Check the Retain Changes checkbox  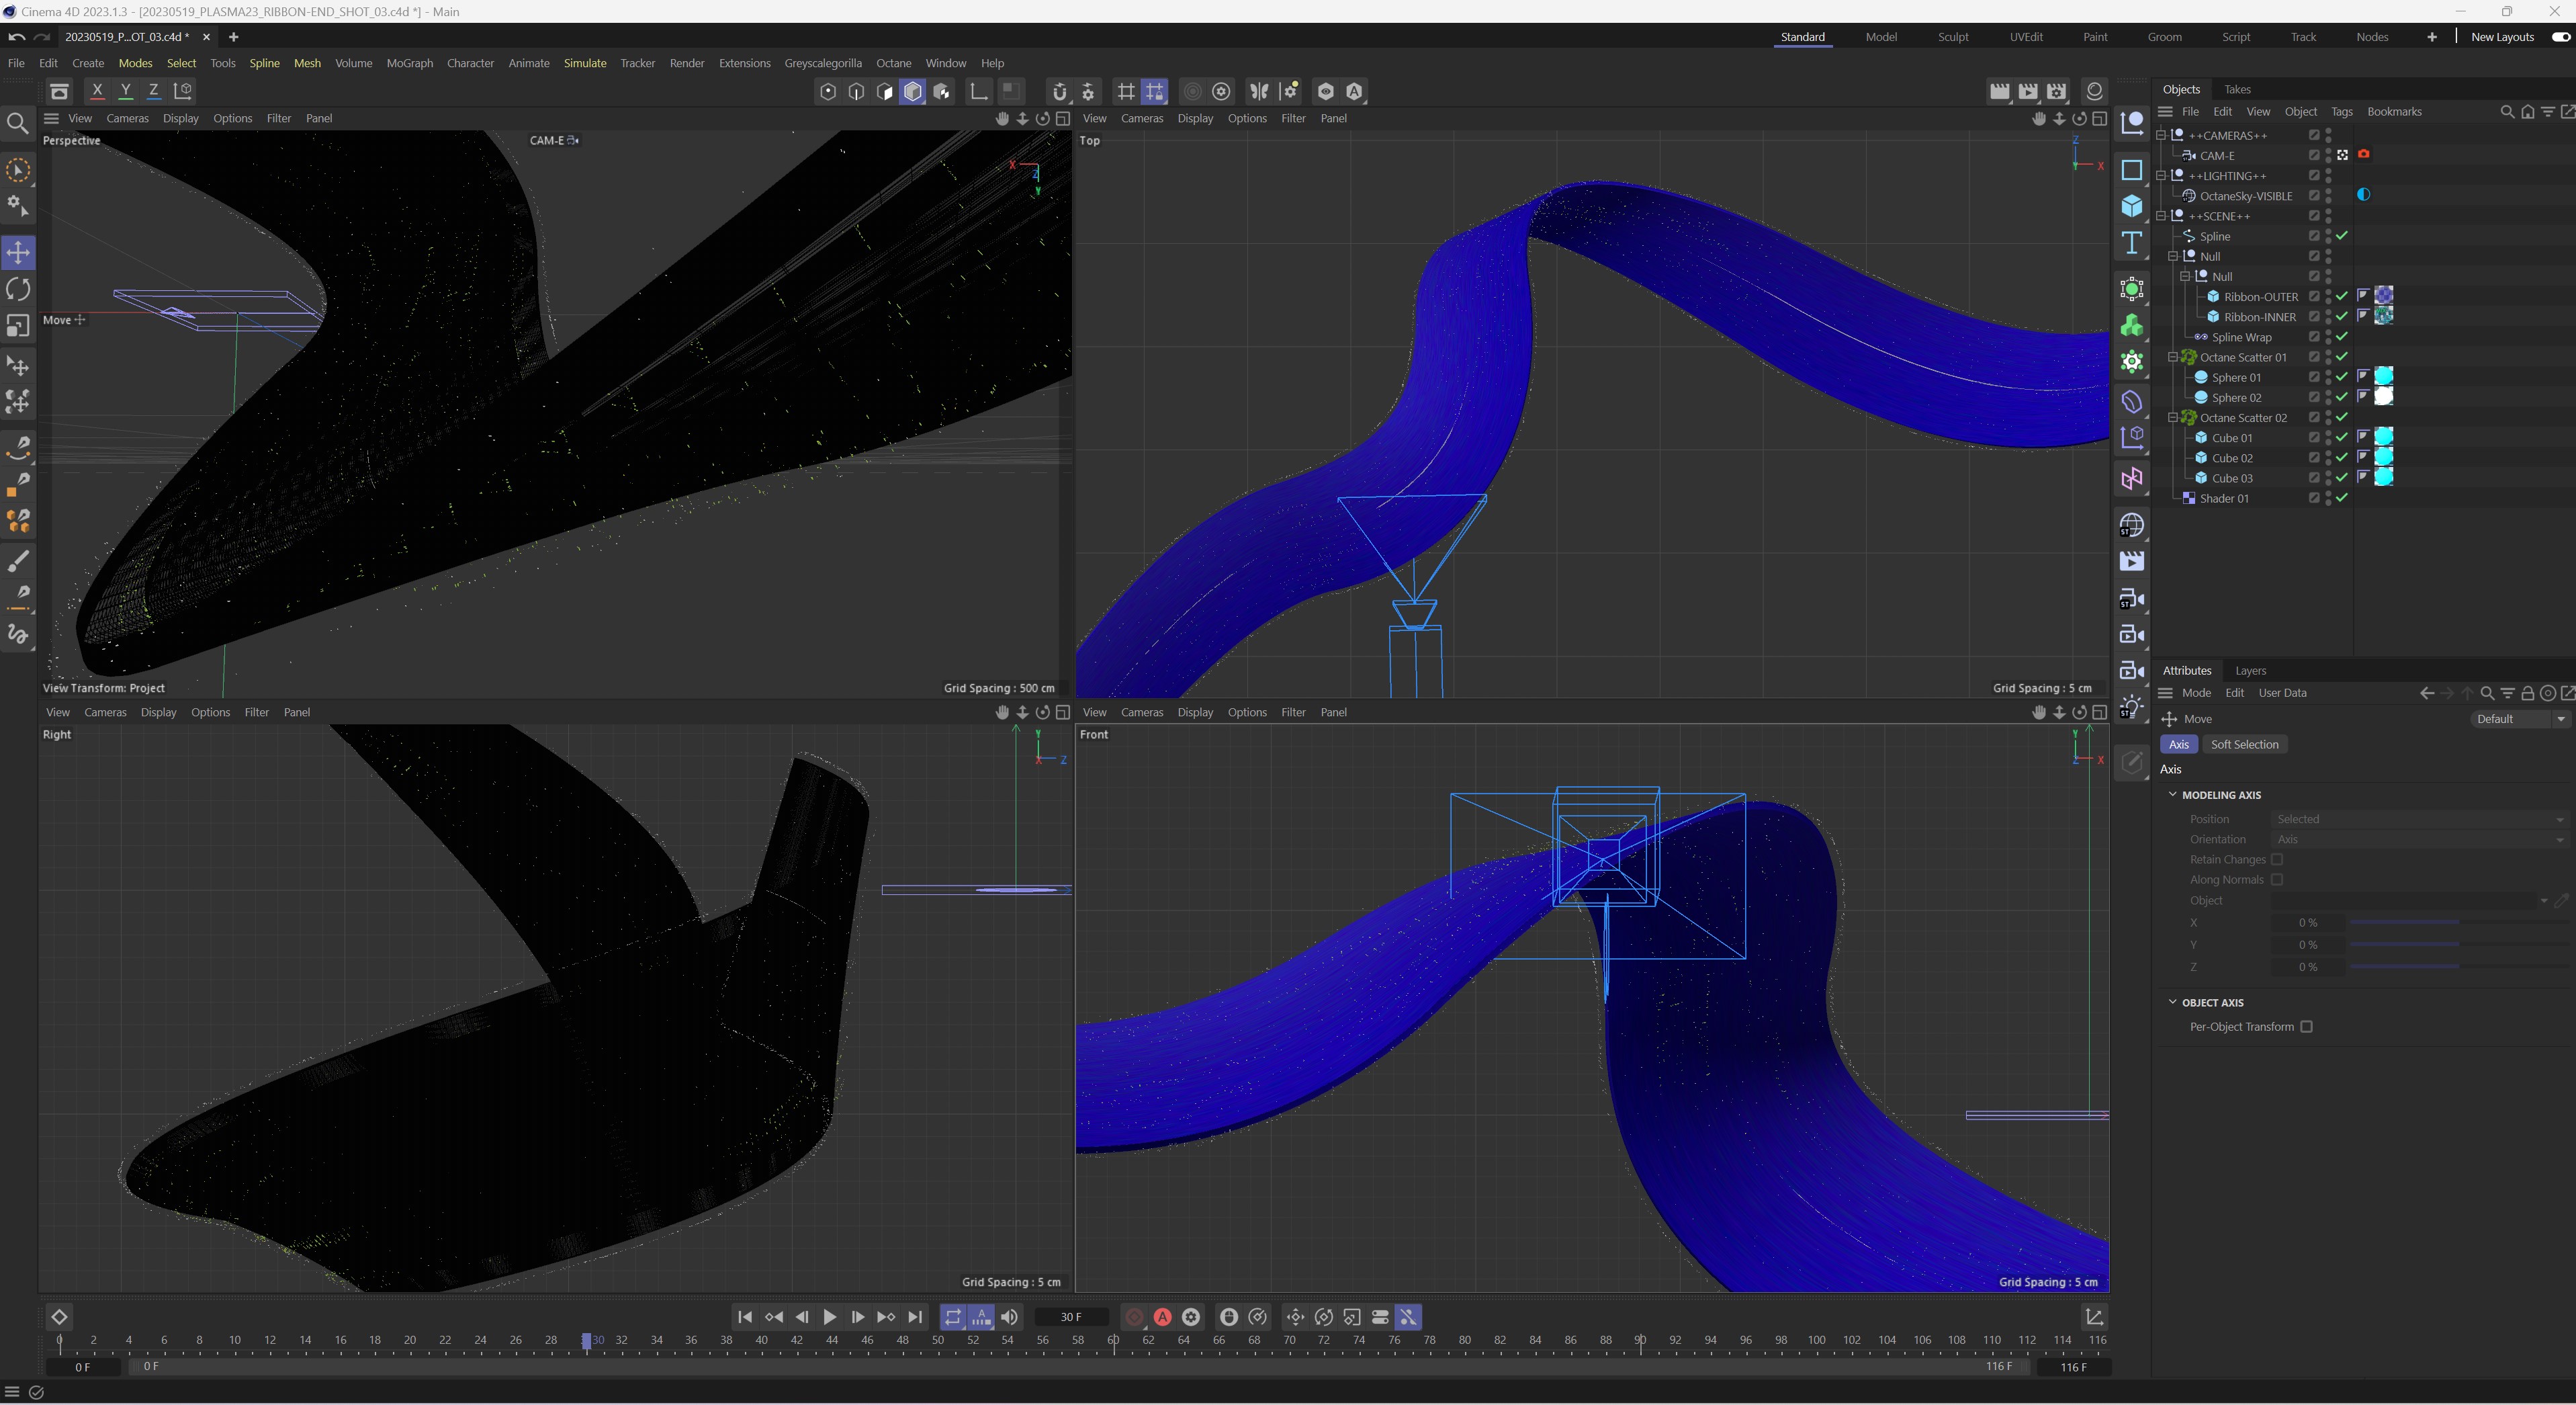[2277, 859]
